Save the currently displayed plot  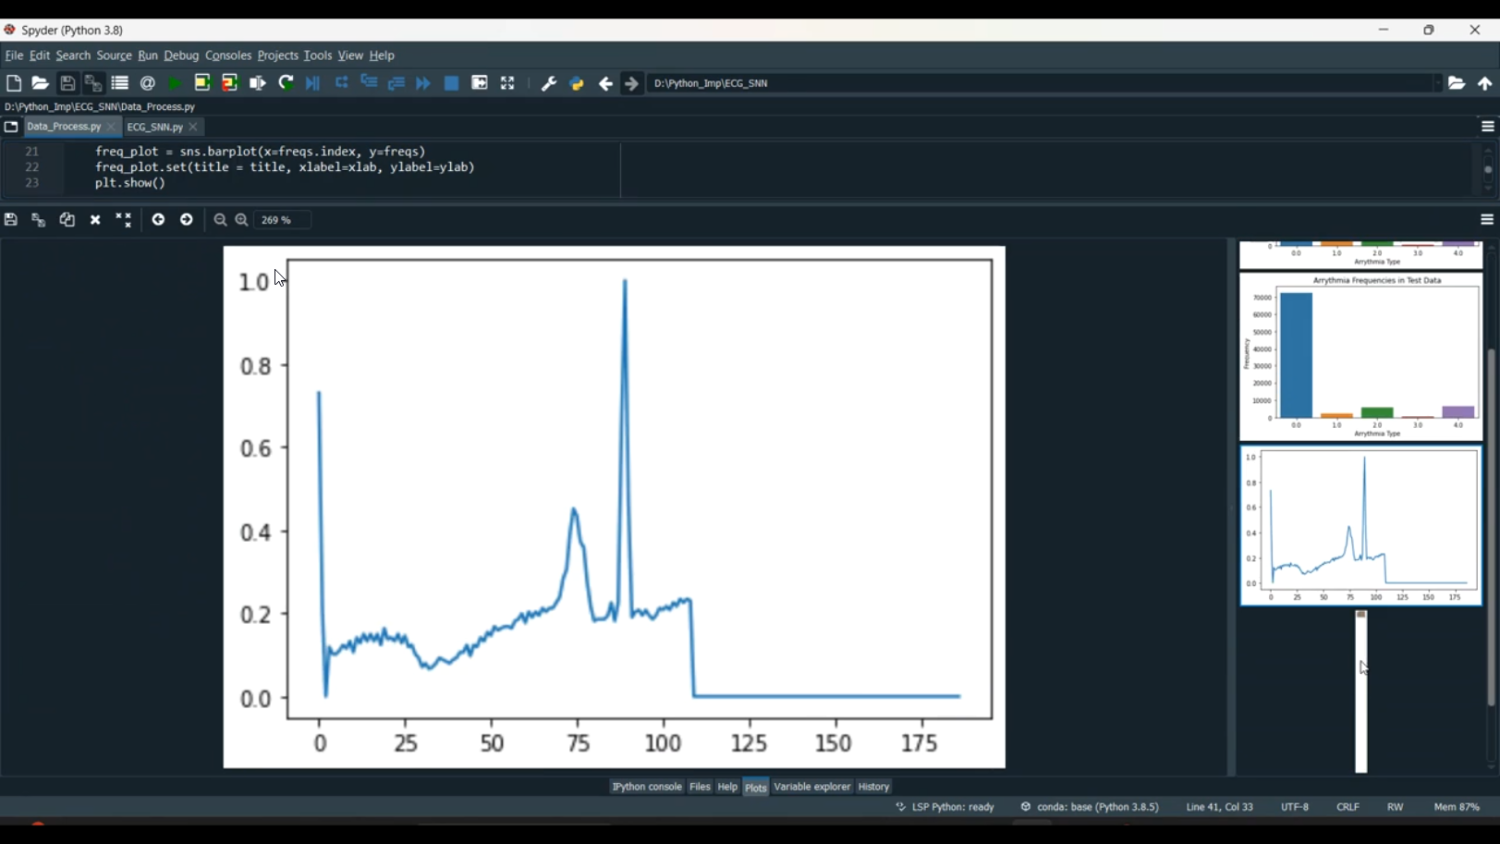10,219
